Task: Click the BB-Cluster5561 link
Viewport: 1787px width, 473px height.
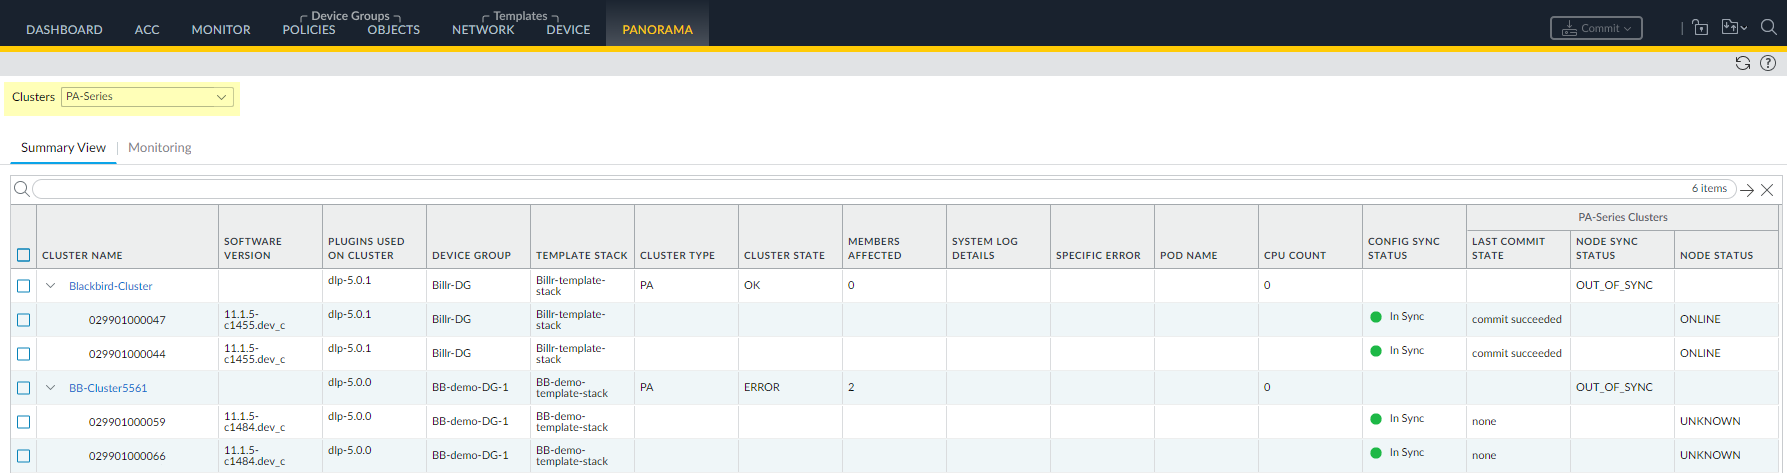Action: [x=108, y=388]
